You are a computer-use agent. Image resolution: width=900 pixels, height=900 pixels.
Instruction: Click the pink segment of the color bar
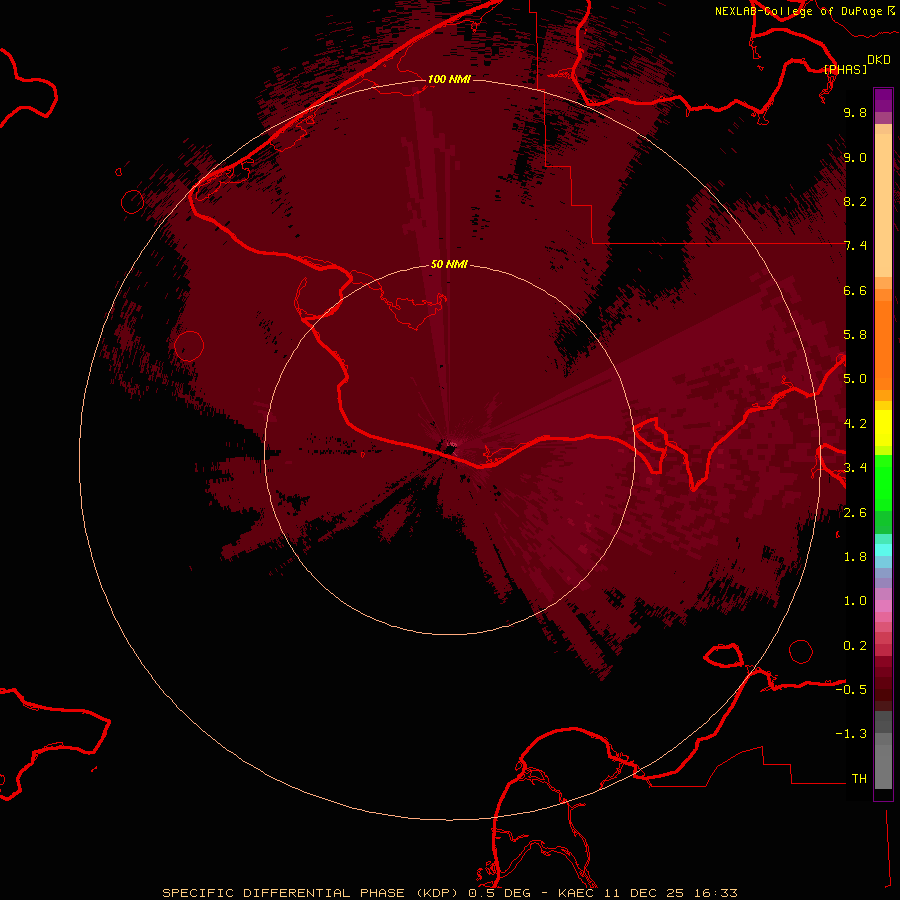tap(883, 606)
